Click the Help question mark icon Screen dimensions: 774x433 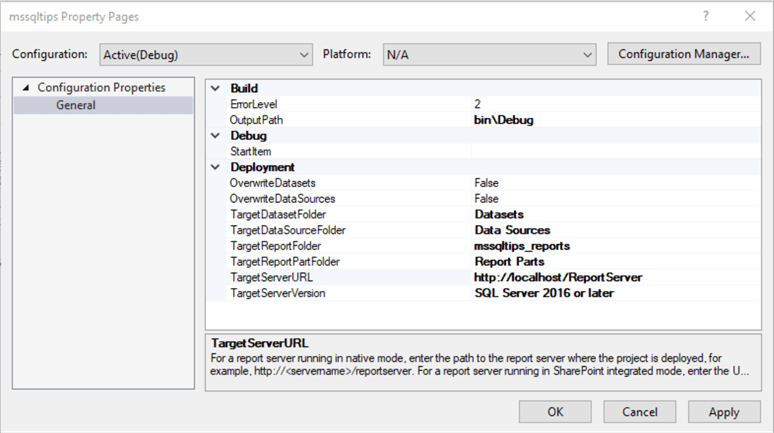(x=706, y=17)
